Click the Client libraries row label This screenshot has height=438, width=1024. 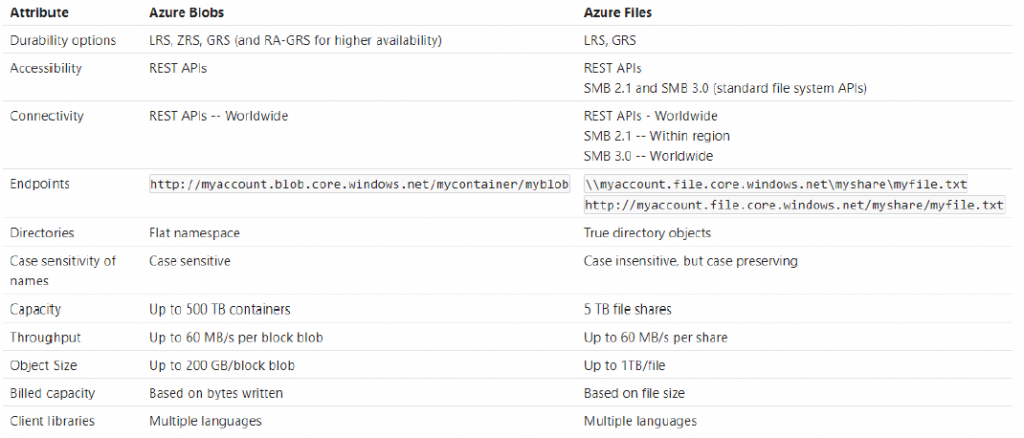coord(52,421)
